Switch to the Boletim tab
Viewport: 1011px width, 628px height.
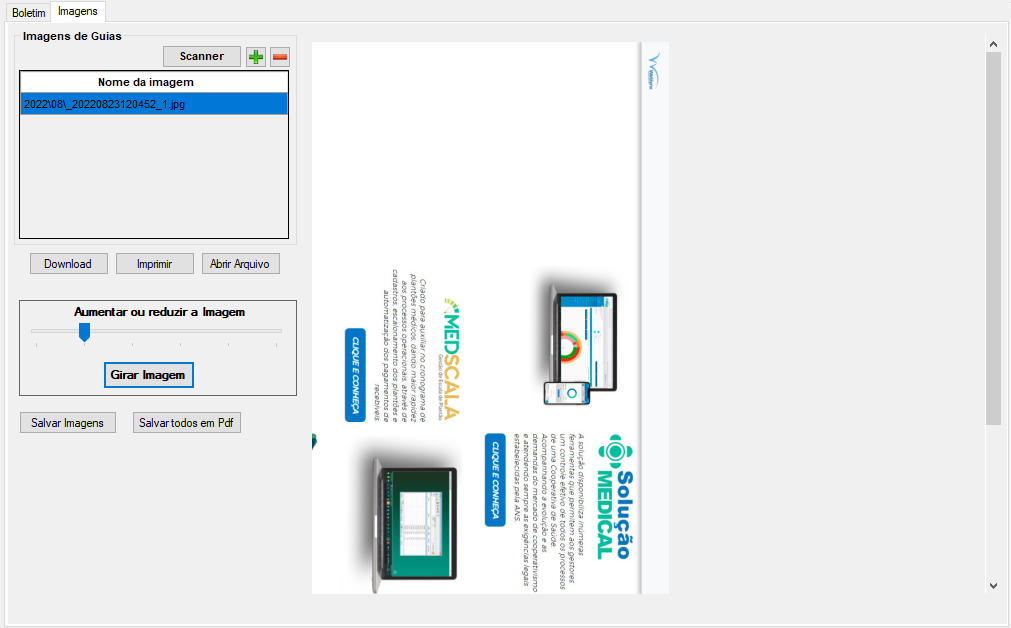click(x=28, y=12)
